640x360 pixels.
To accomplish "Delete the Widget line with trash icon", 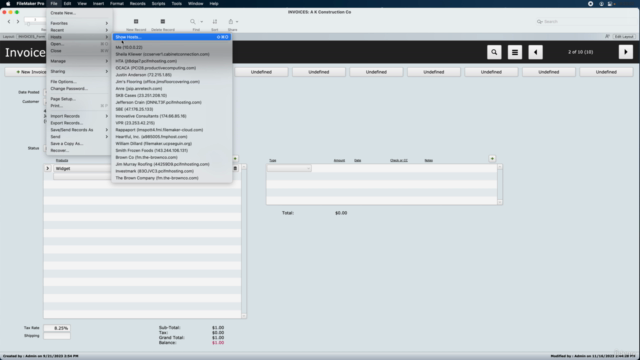I will pos(235,168).
